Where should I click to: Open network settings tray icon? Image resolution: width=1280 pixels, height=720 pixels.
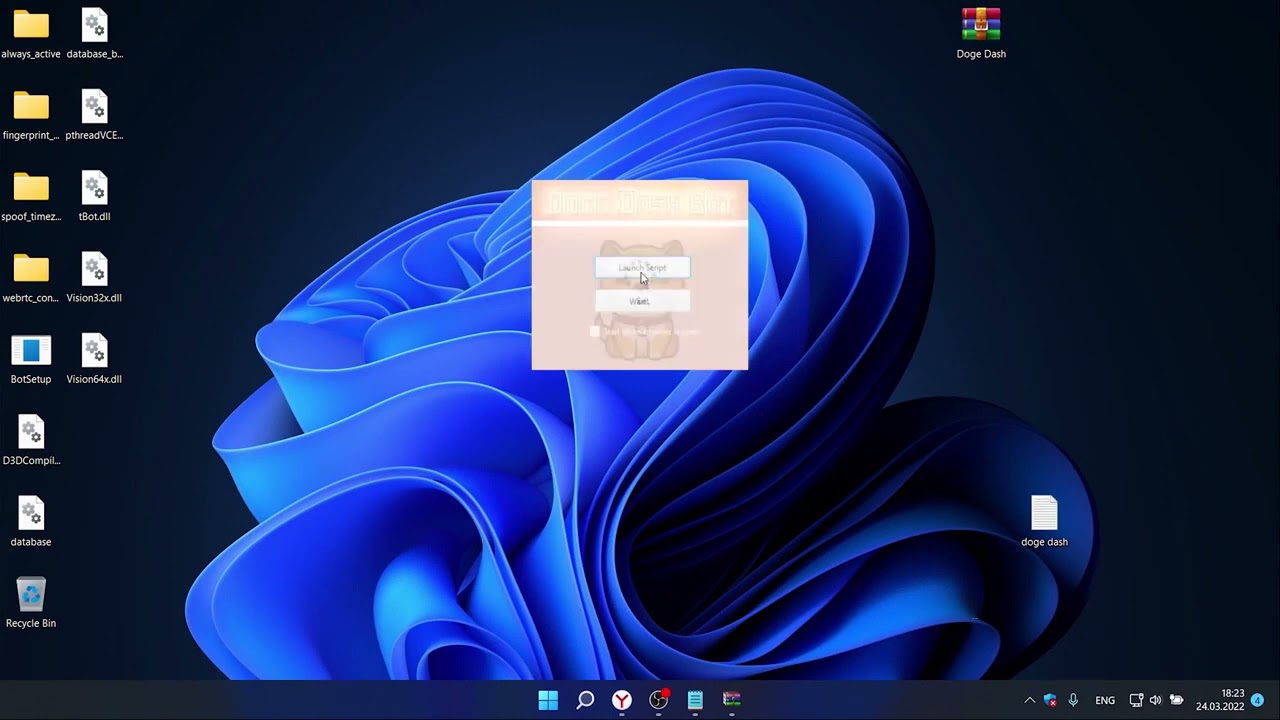pos(1136,700)
